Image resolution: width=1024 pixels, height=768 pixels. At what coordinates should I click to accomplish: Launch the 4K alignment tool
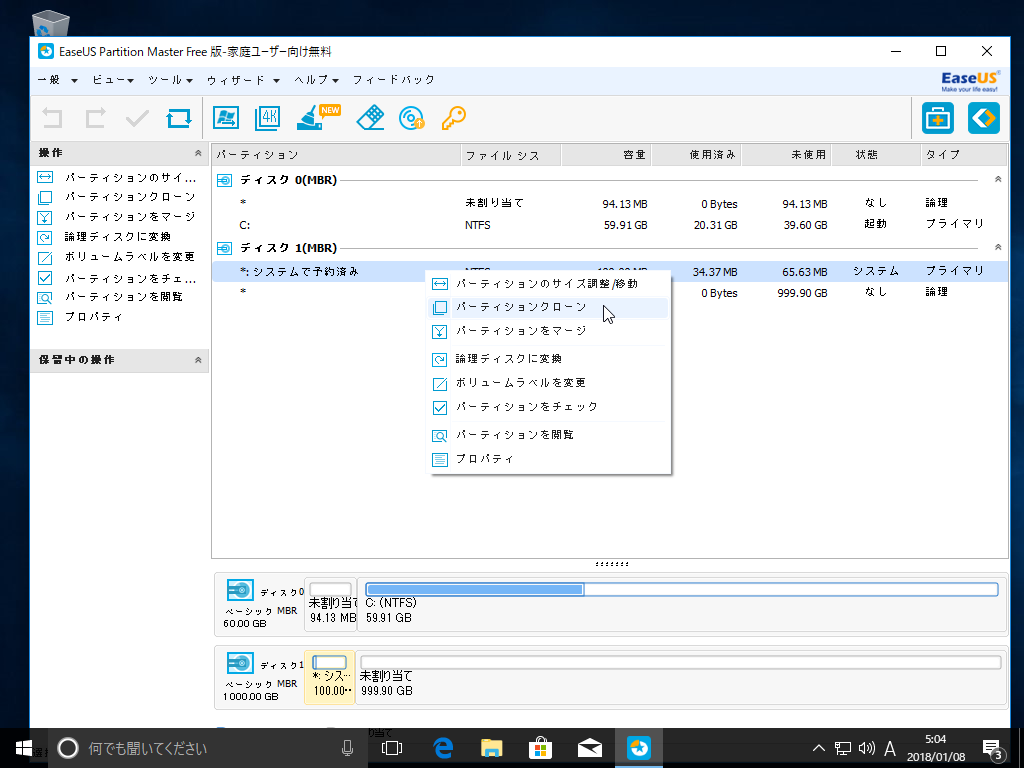tap(268, 118)
